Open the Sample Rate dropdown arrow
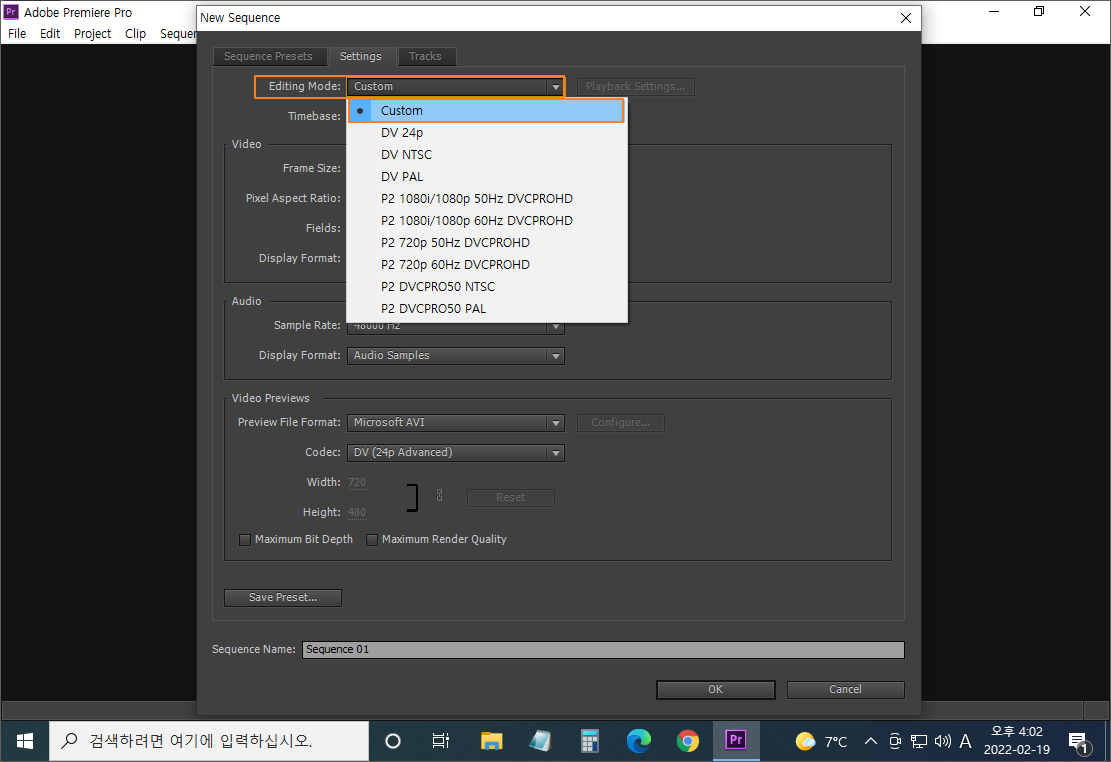The image size is (1111, 762). click(556, 327)
